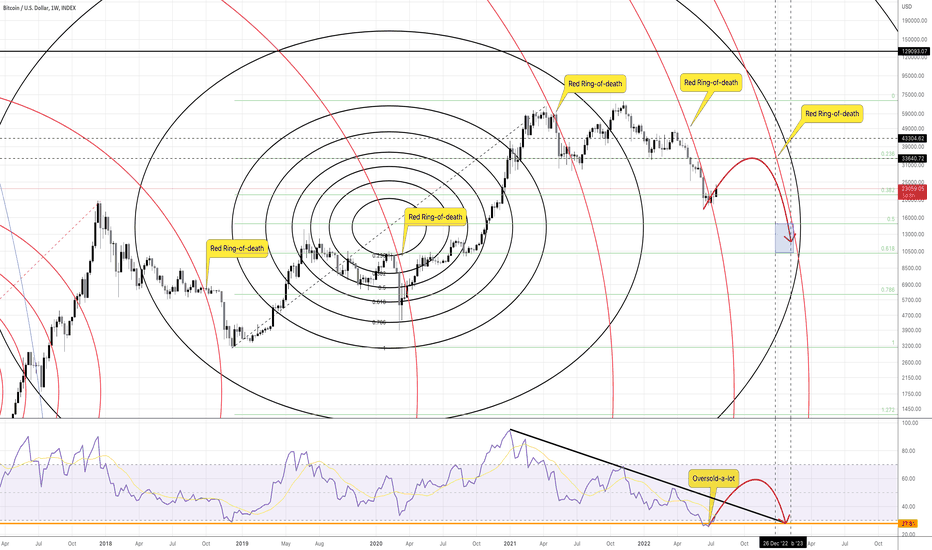Click the 2022 year label on the time axis
This screenshot has width=932, height=550.
pyautogui.click(x=644, y=543)
